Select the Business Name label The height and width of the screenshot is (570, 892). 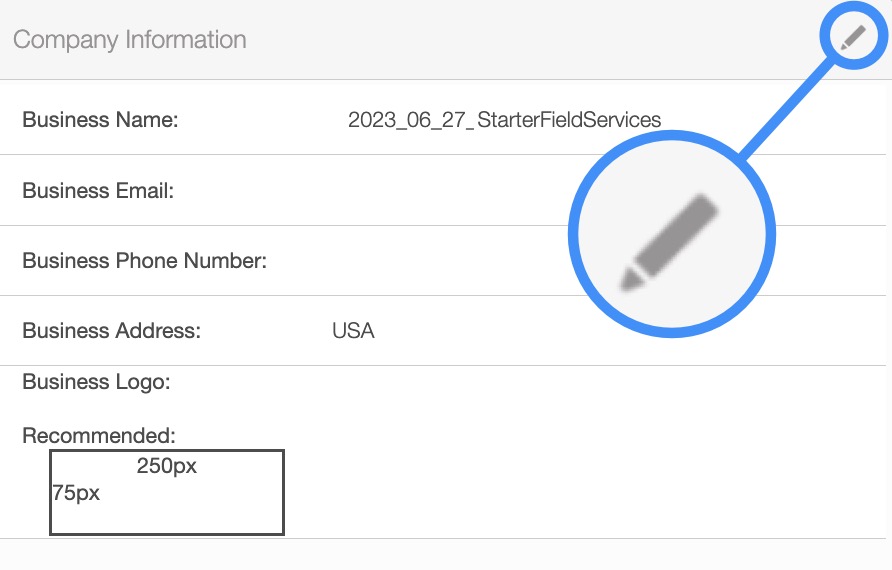click(100, 120)
